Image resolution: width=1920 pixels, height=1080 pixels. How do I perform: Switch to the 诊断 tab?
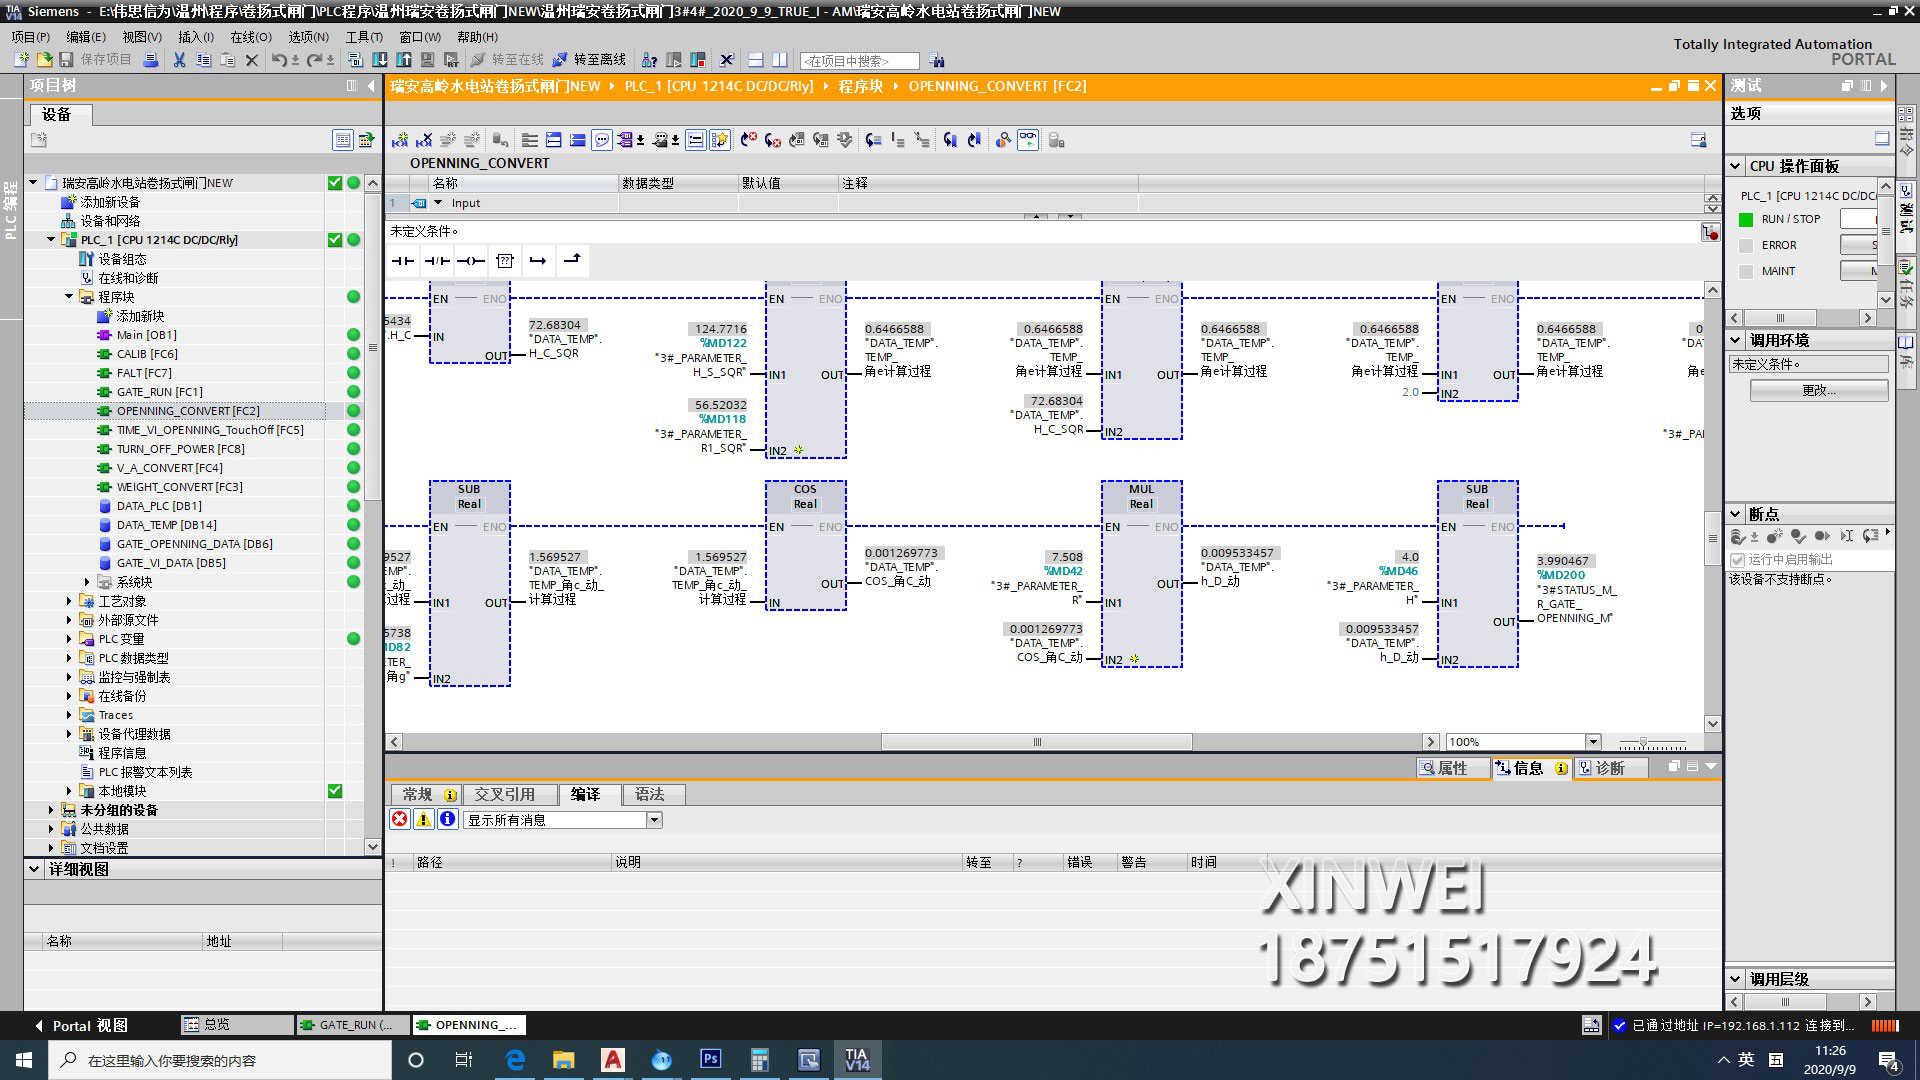[x=1611, y=768]
